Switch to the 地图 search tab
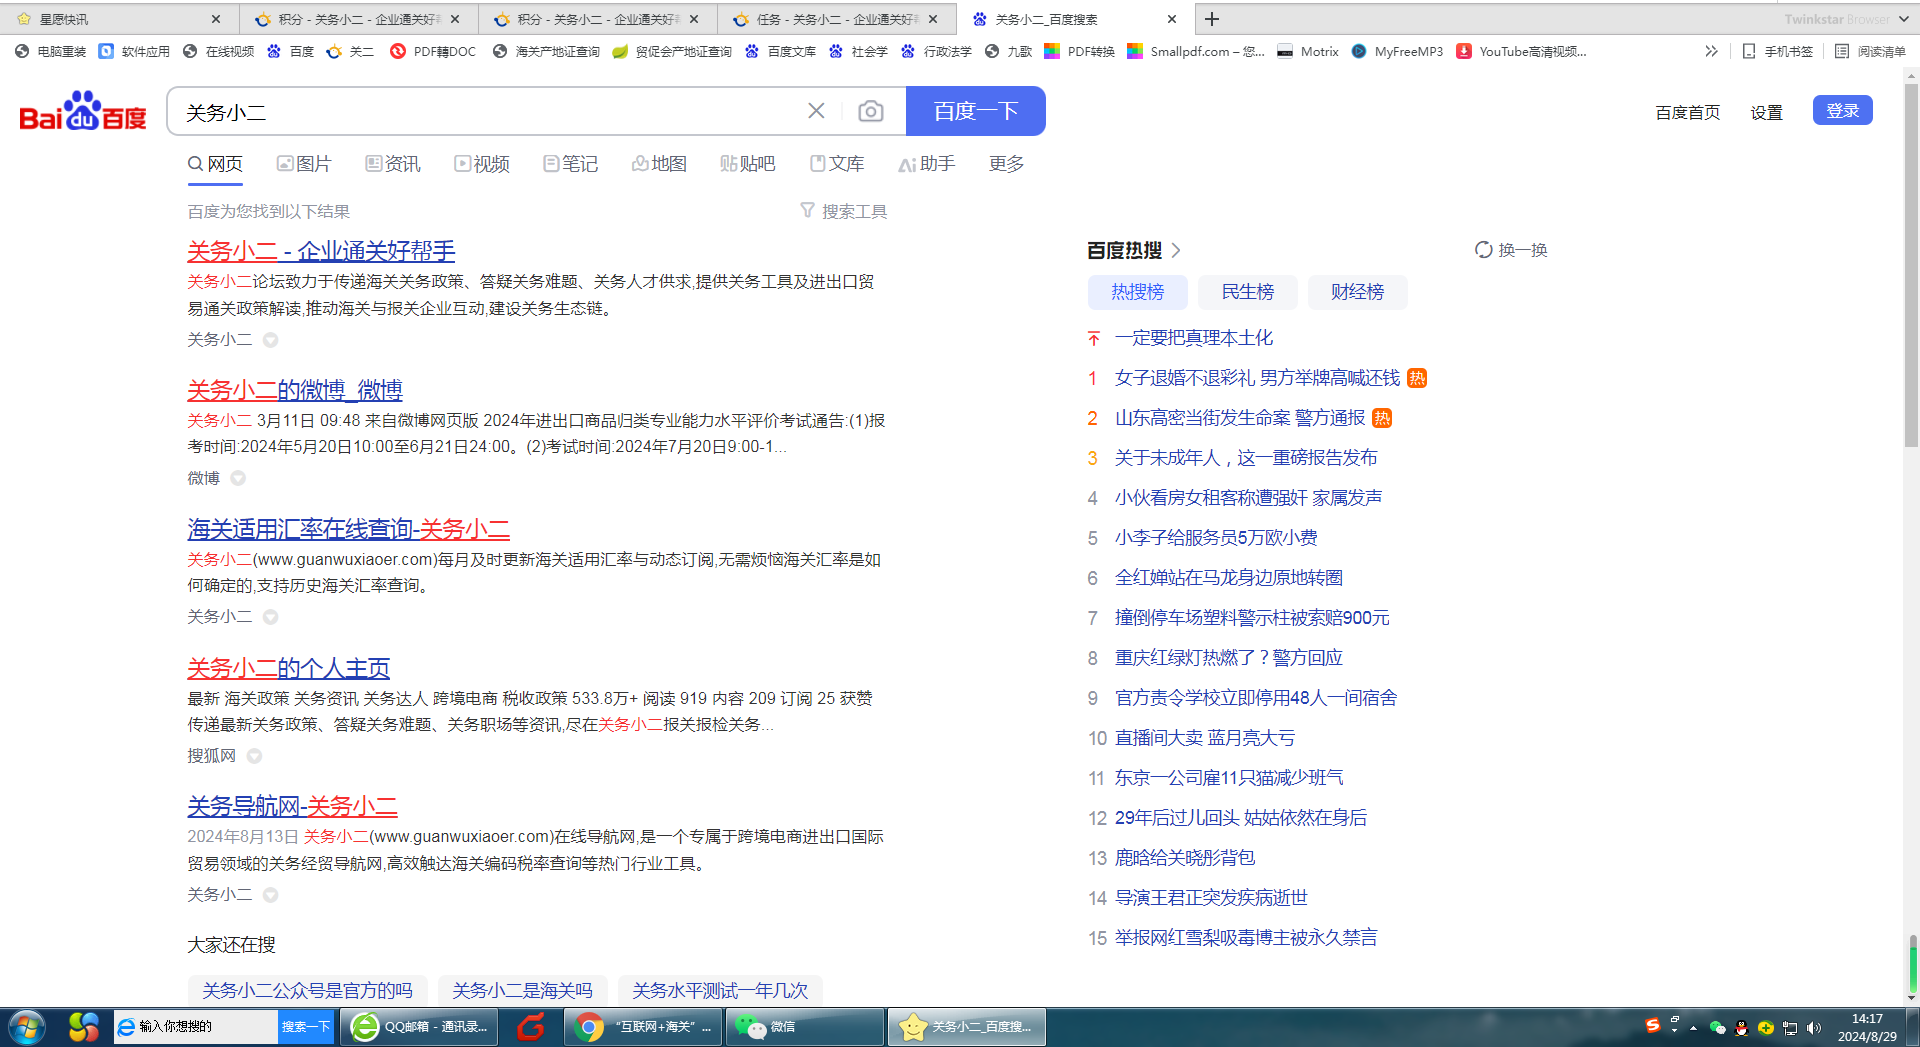1920x1047 pixels. tap(660, 164)
